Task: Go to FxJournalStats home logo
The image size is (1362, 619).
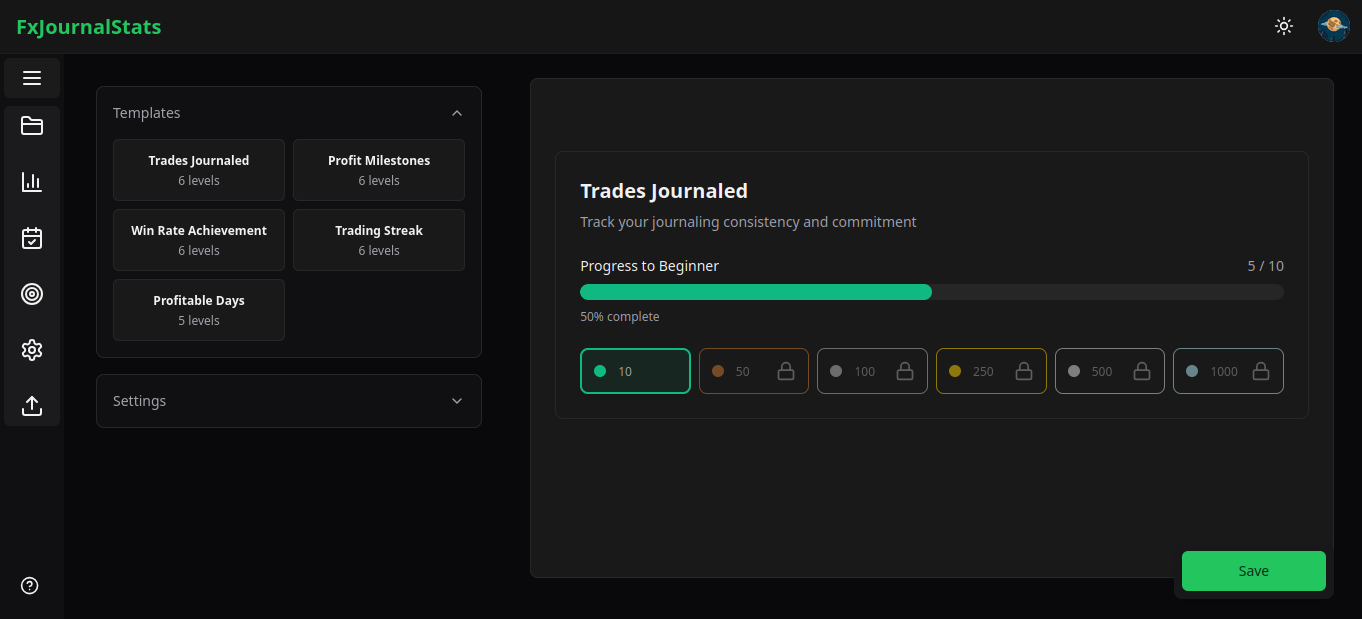Action: [x=89, y=27]
